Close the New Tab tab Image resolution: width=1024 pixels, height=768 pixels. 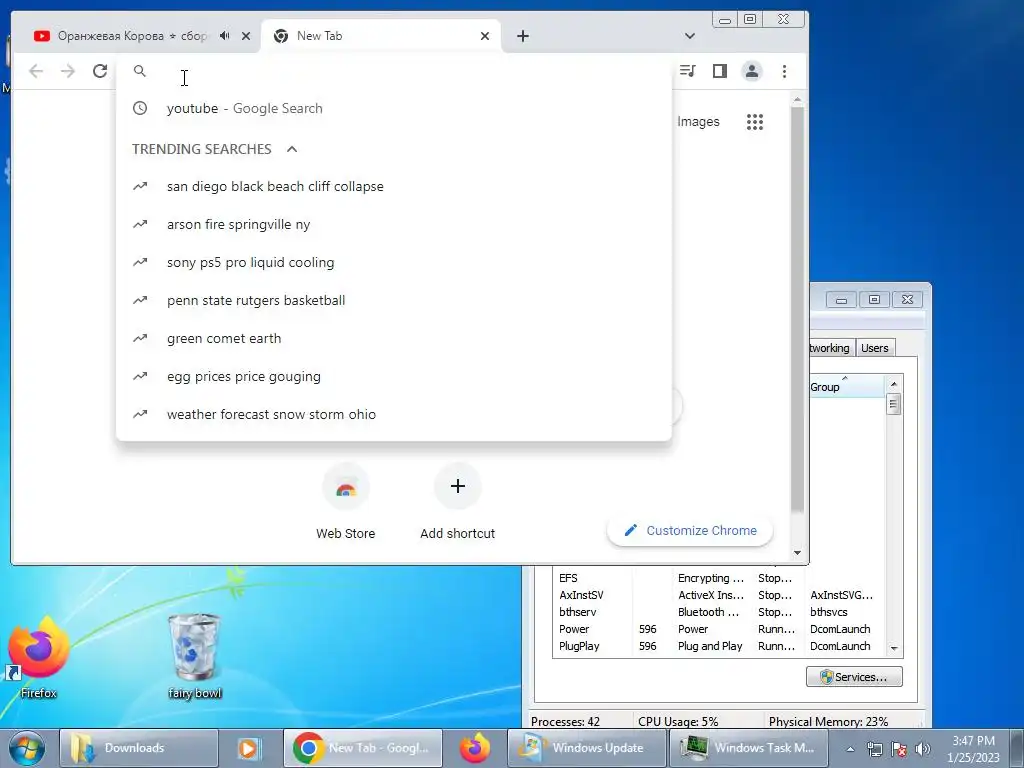click(x=485, y=36)
